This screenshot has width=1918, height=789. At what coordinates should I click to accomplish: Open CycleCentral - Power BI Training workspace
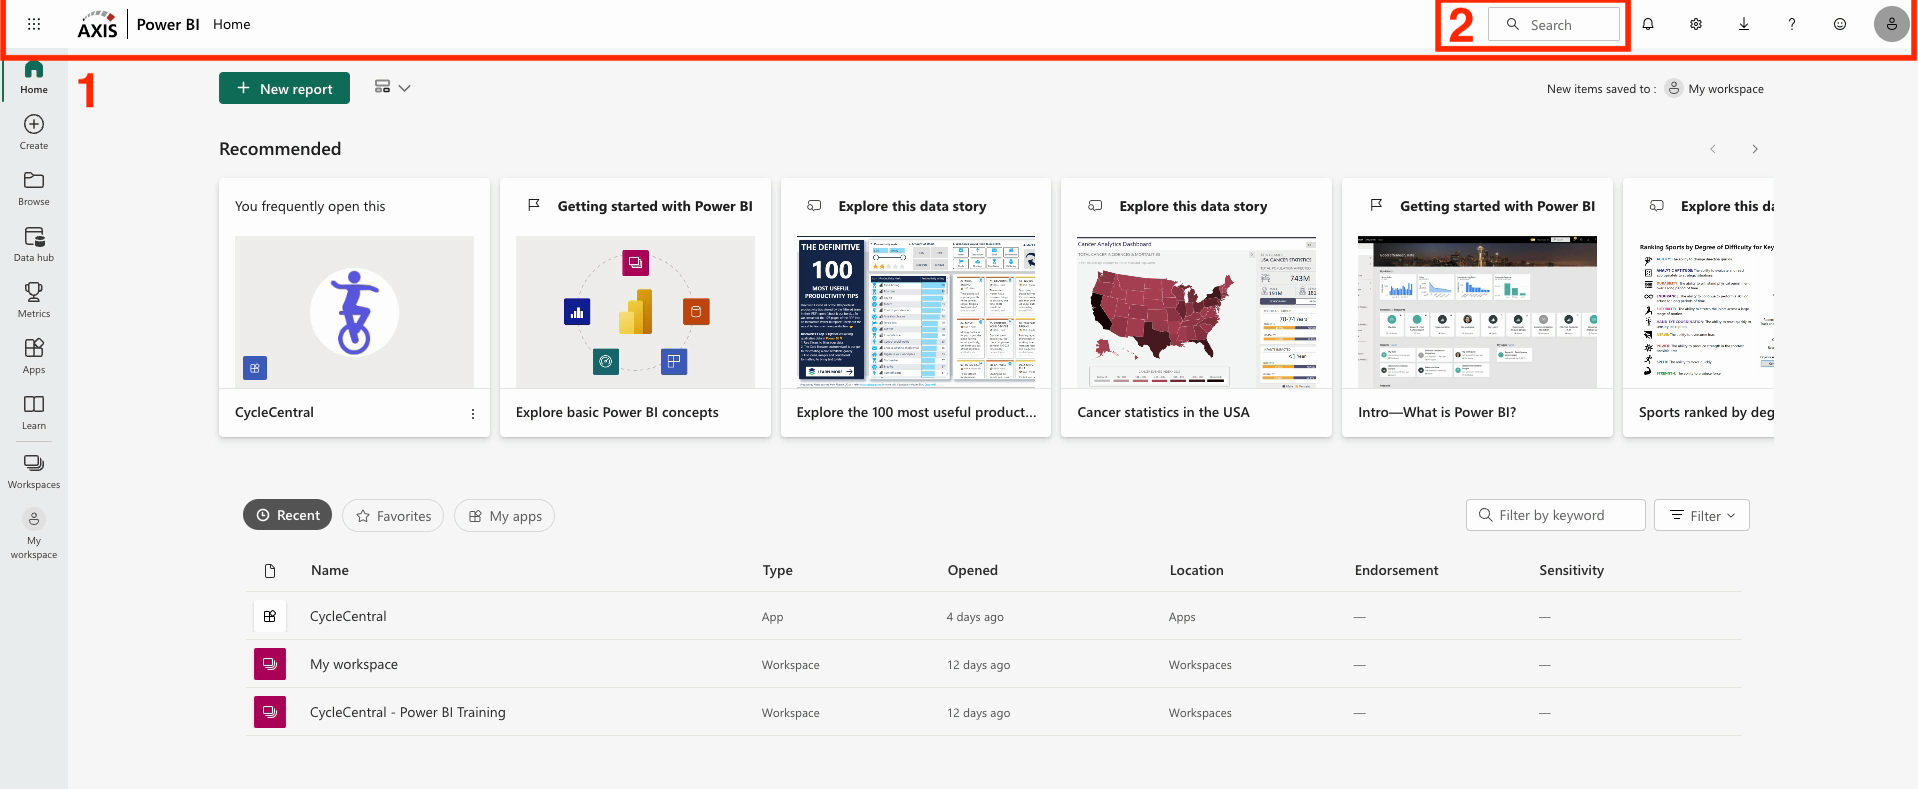tap(408, 712)
